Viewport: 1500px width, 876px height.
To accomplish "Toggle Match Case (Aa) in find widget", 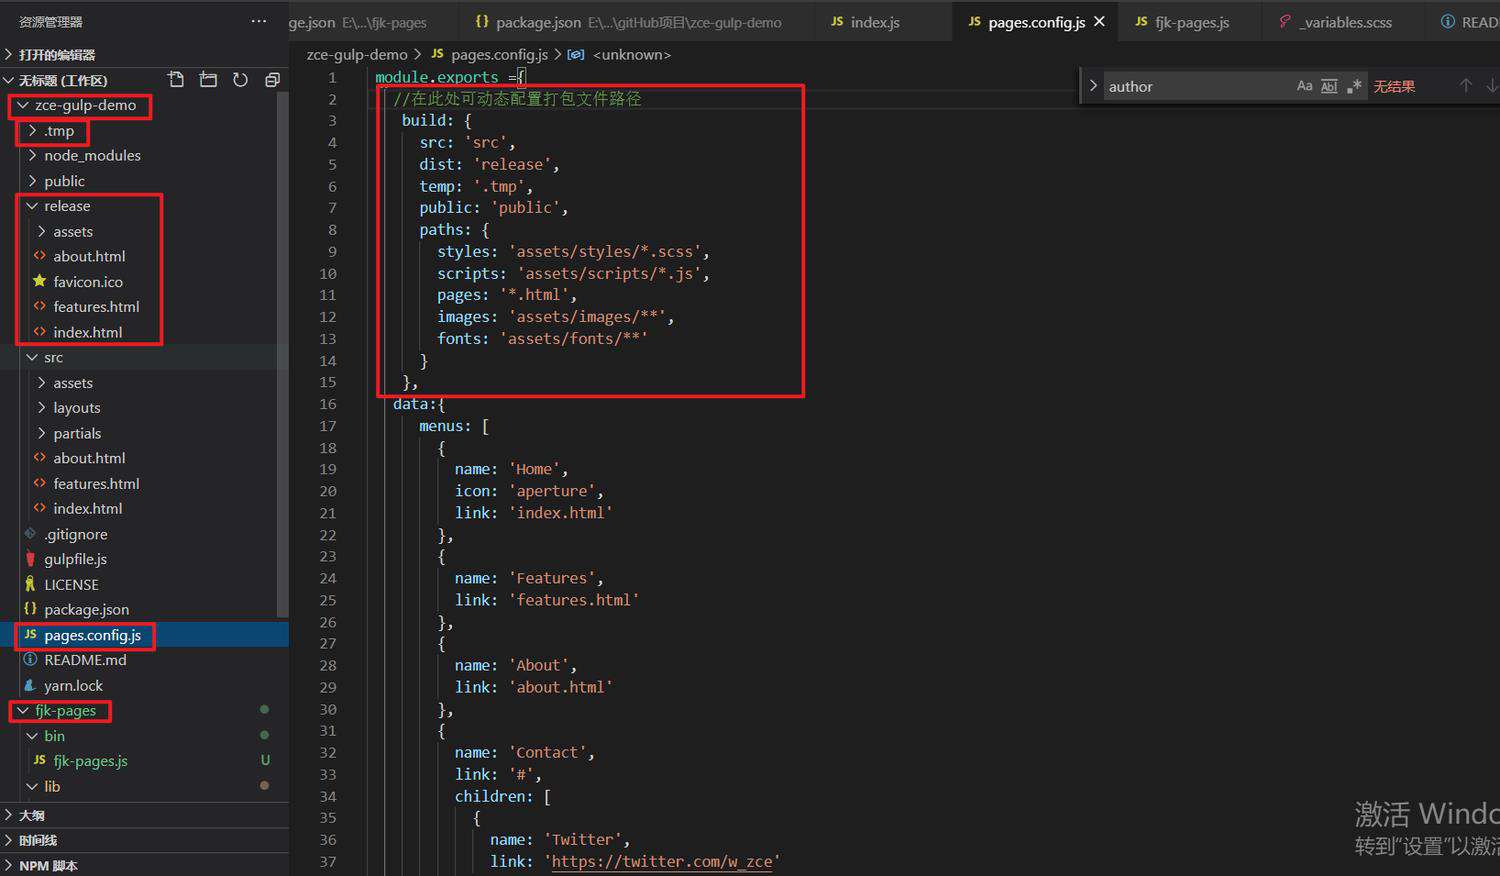I will [x=1304, y=86].
